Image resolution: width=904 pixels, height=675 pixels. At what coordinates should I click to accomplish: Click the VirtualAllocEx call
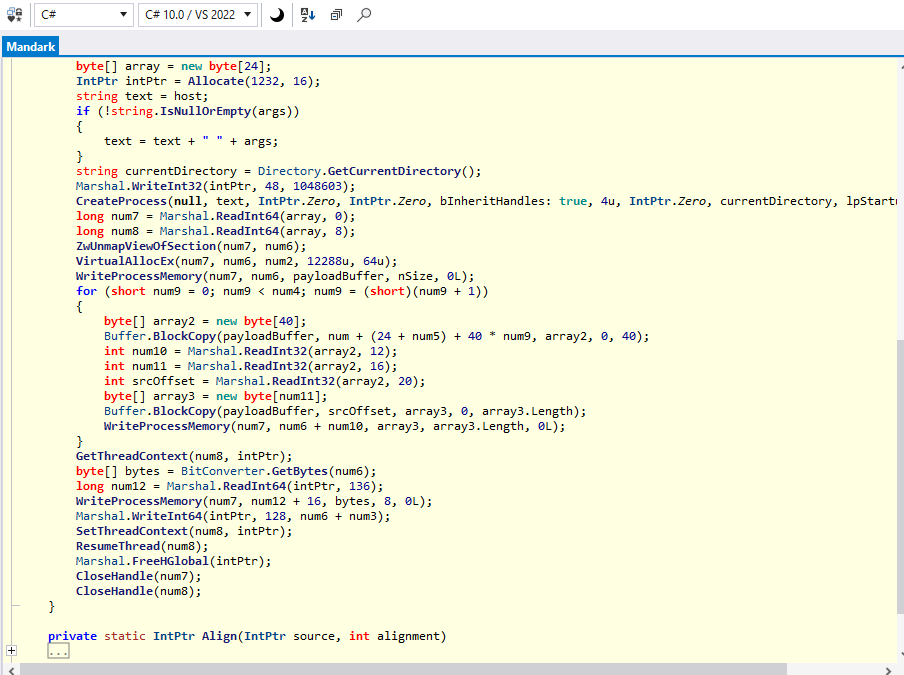coord(125,261)
